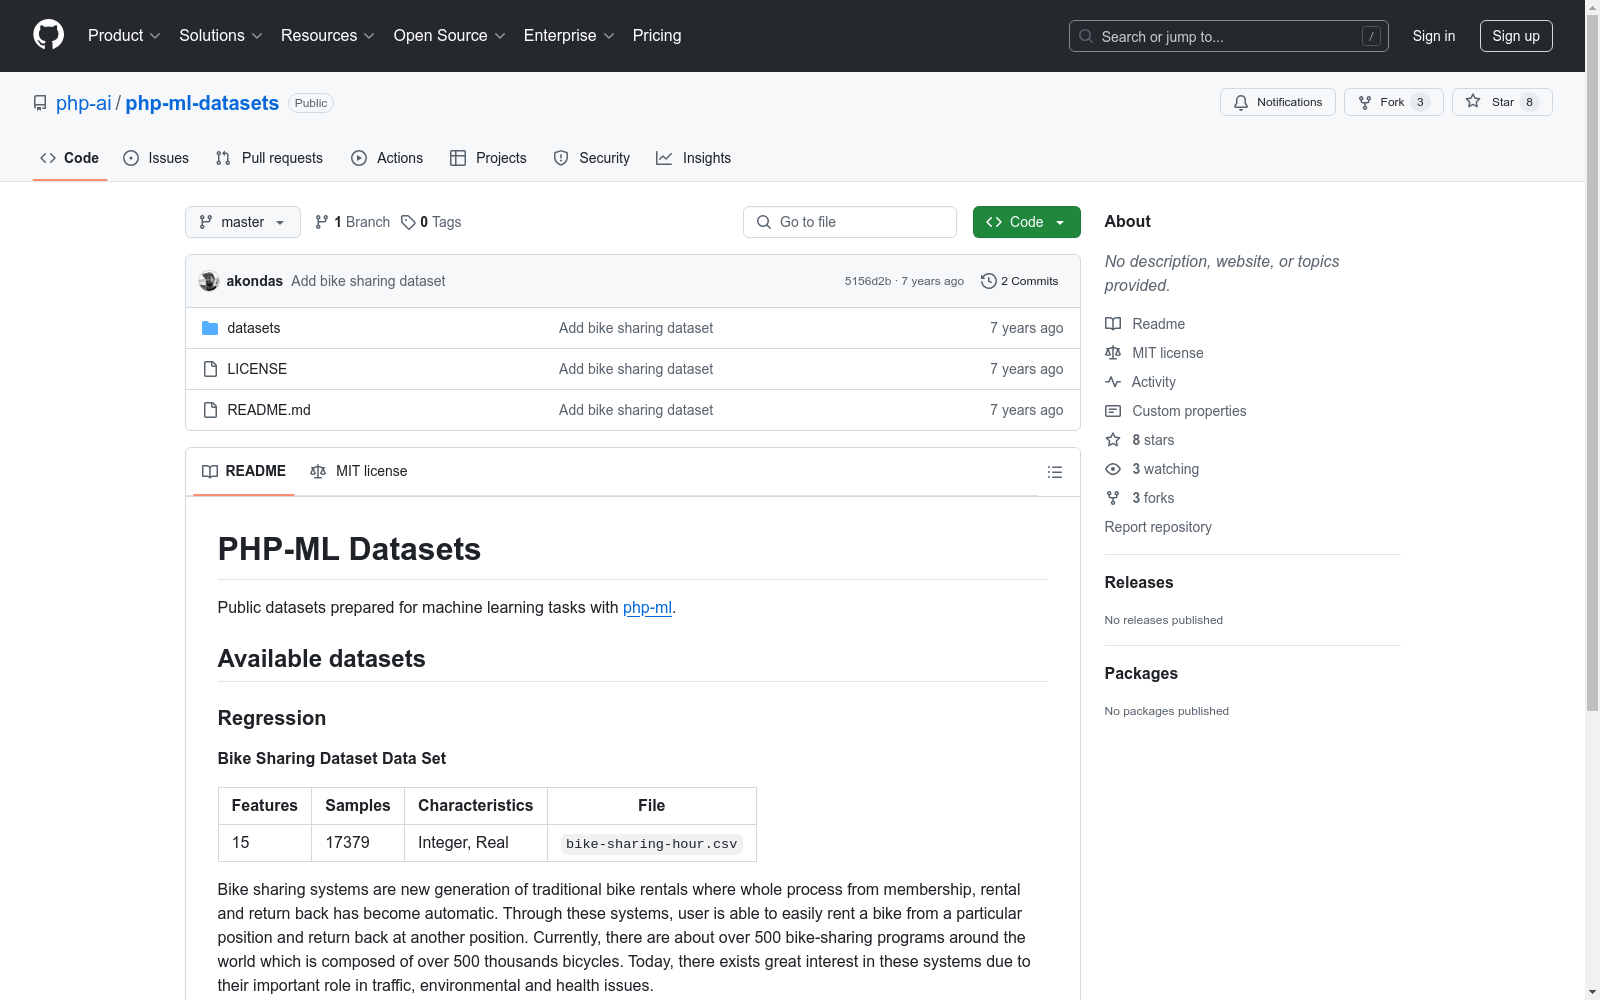Go to the Pricing page

[x=657, y=35]
